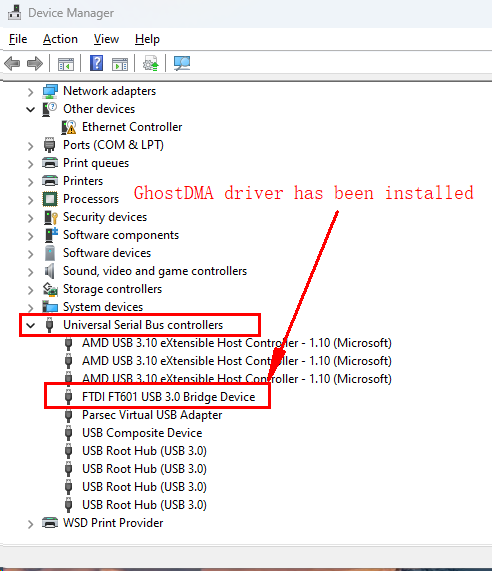Collapse the Other devices node

[31, 109]
